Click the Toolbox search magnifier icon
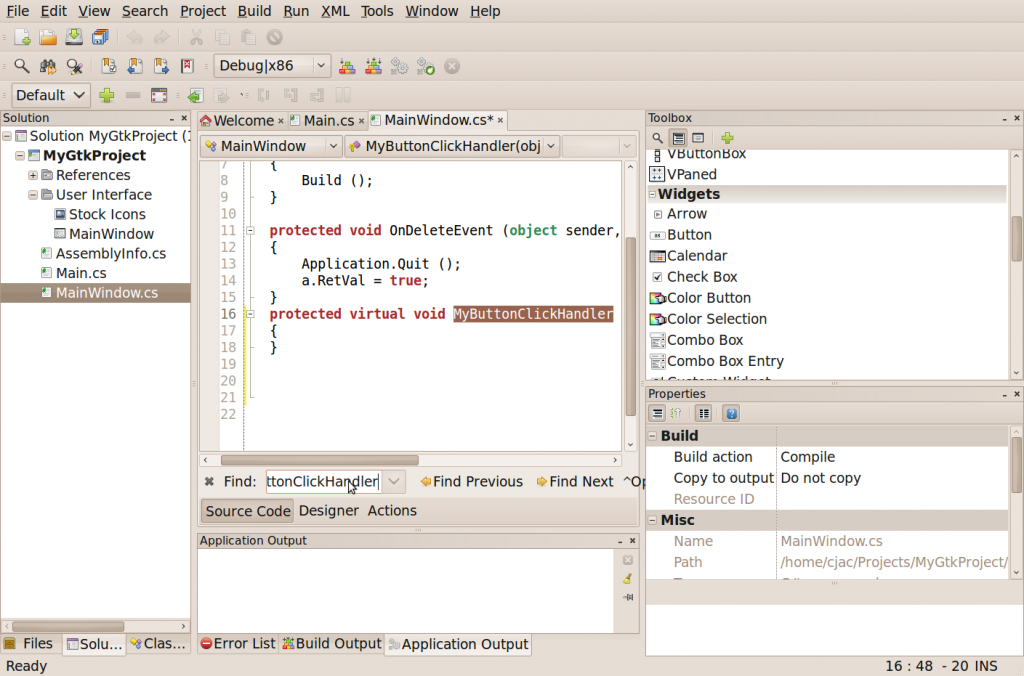This screenshot has height=676, width=1024. [x=658, y=138]
